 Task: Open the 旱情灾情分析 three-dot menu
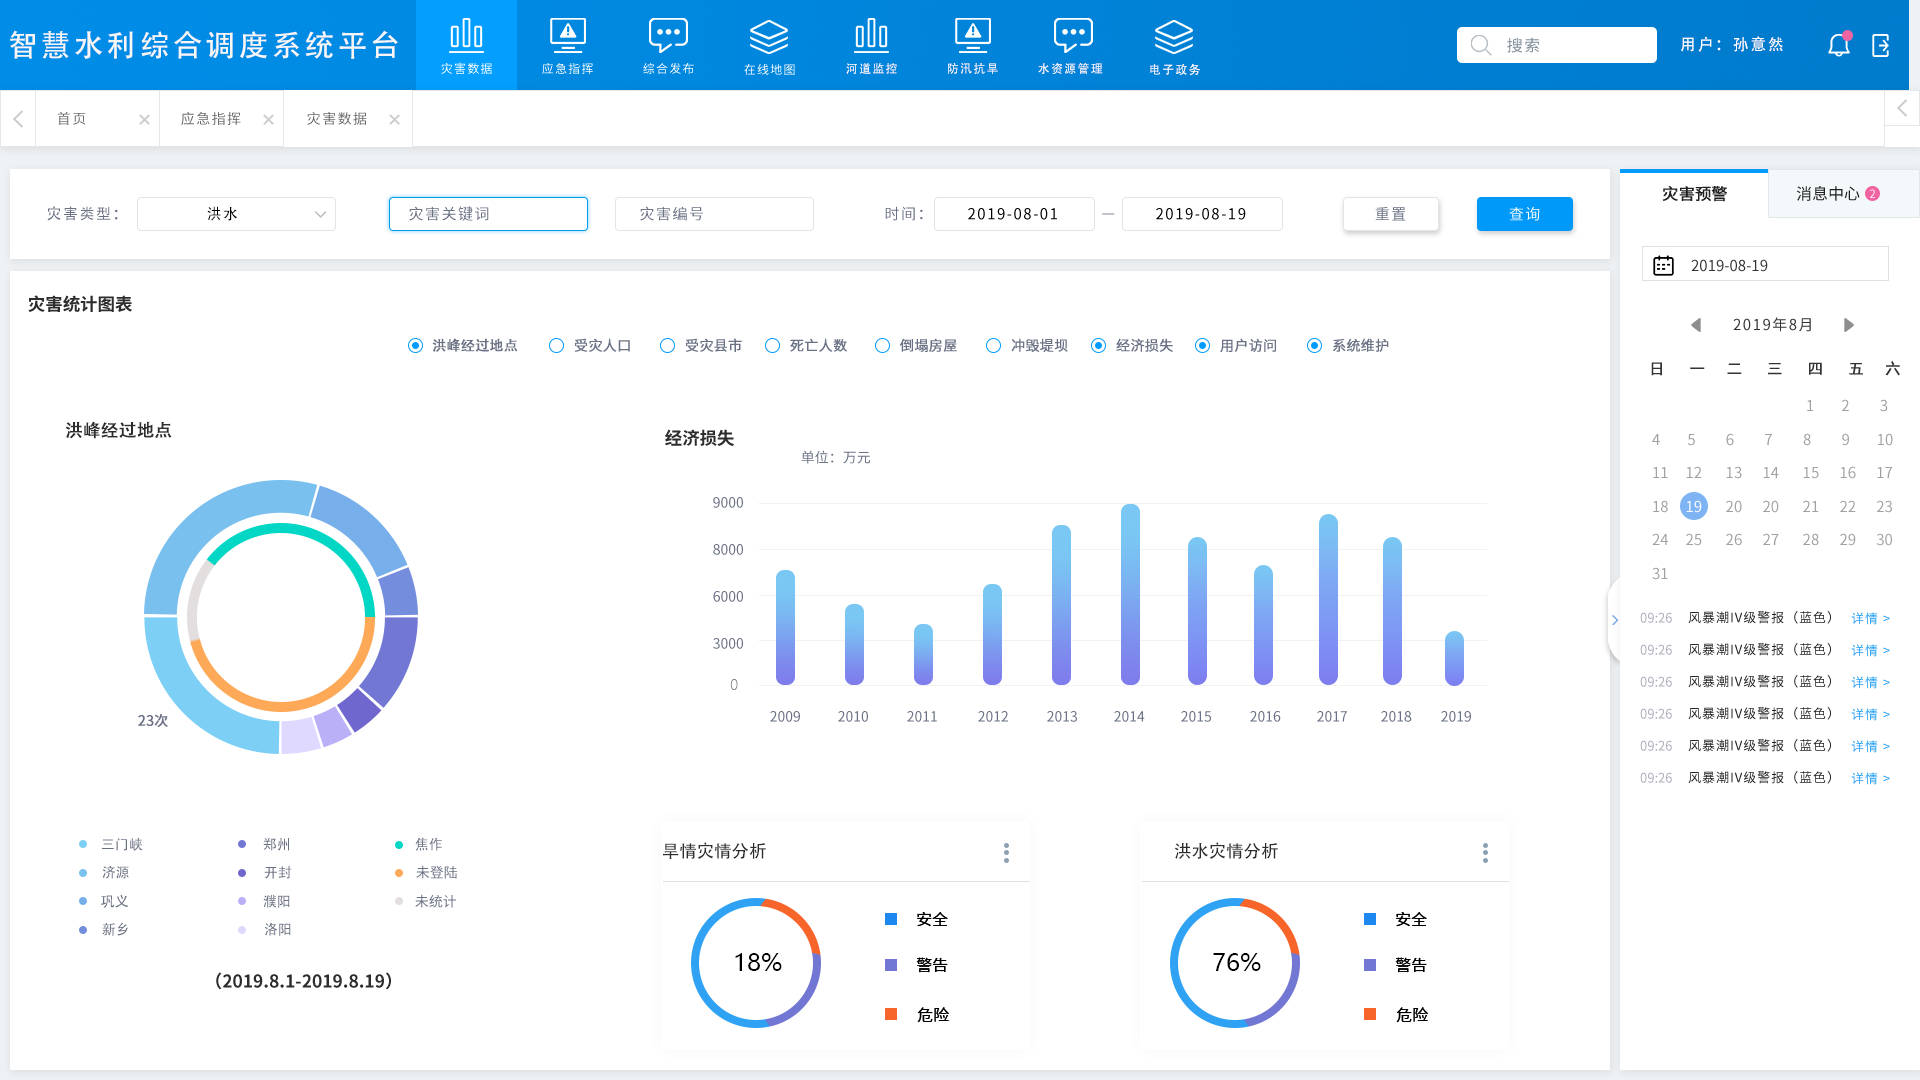coord(1006,852)
